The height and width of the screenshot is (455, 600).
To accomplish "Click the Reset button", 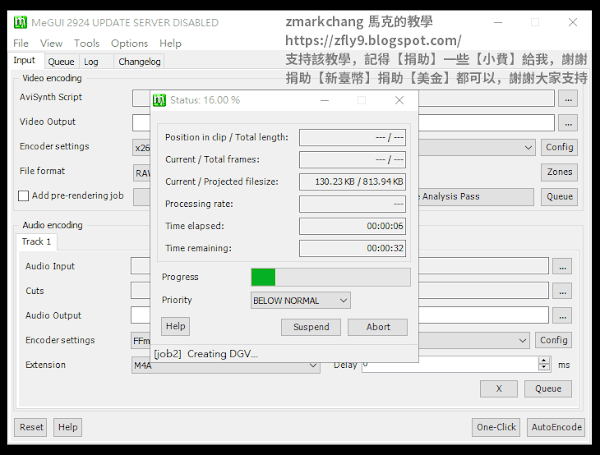I will [31, 427].
